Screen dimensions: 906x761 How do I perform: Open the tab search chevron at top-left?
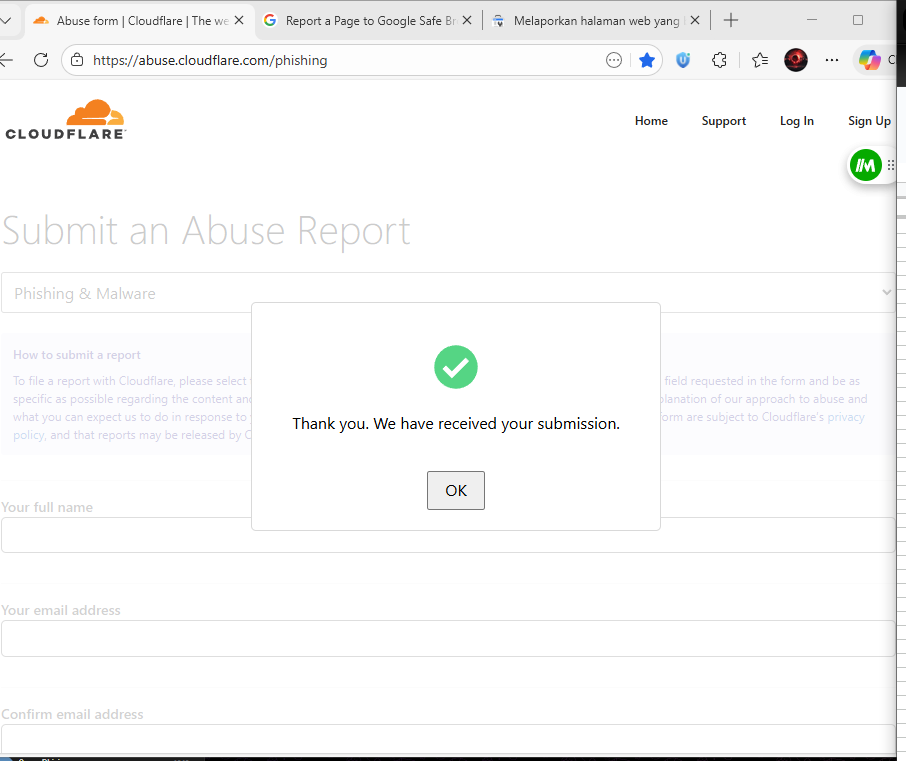[6, 20]
